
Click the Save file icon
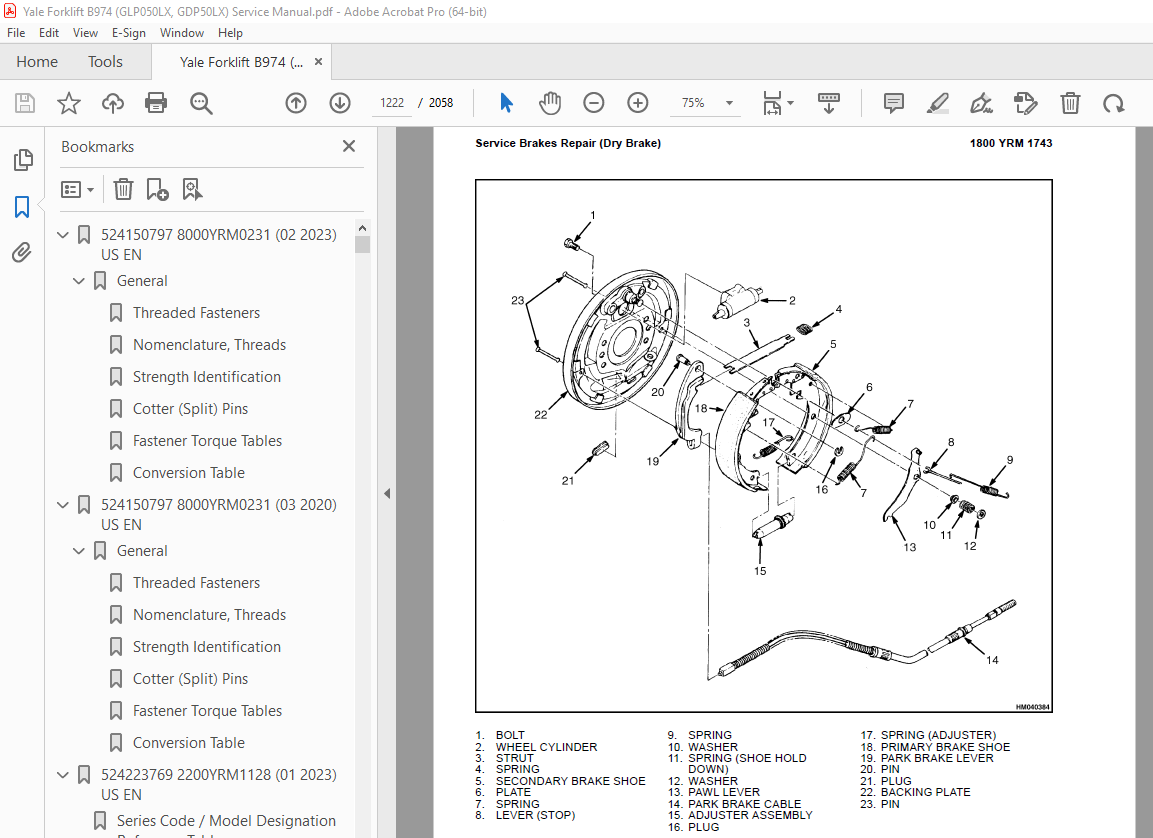point(25,103)
